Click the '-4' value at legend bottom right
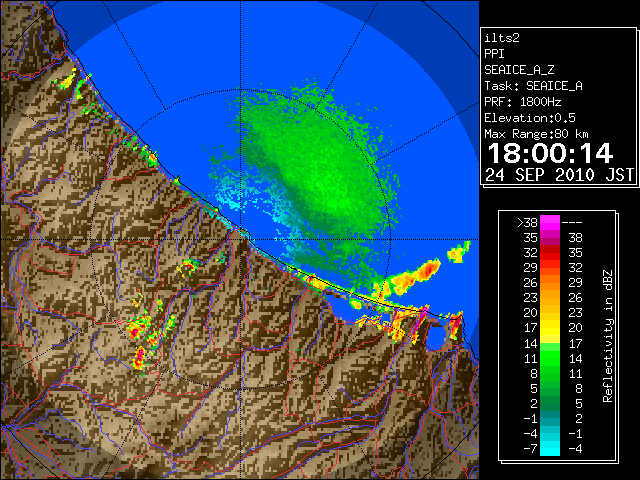Screen dimensions: 640x480 [575, 449]
